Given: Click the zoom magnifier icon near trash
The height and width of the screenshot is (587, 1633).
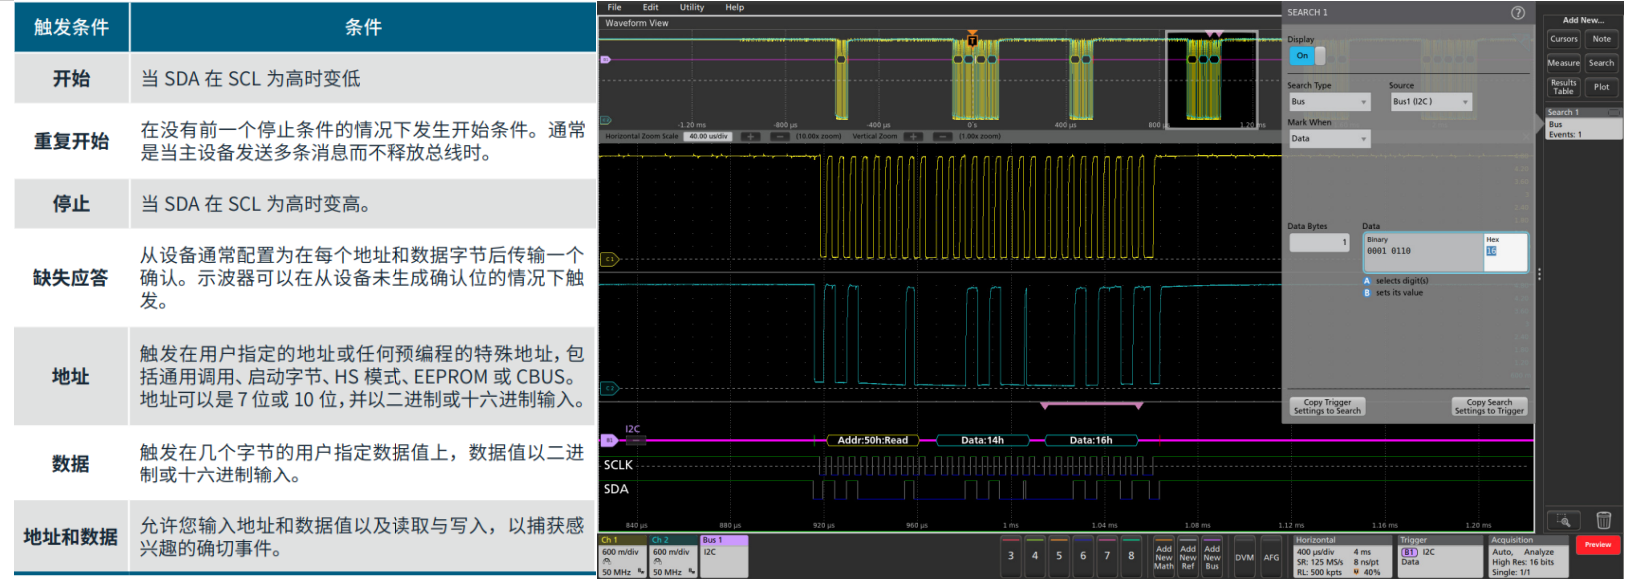Looking at the screenshot, I should click(x=1563, y=520).
